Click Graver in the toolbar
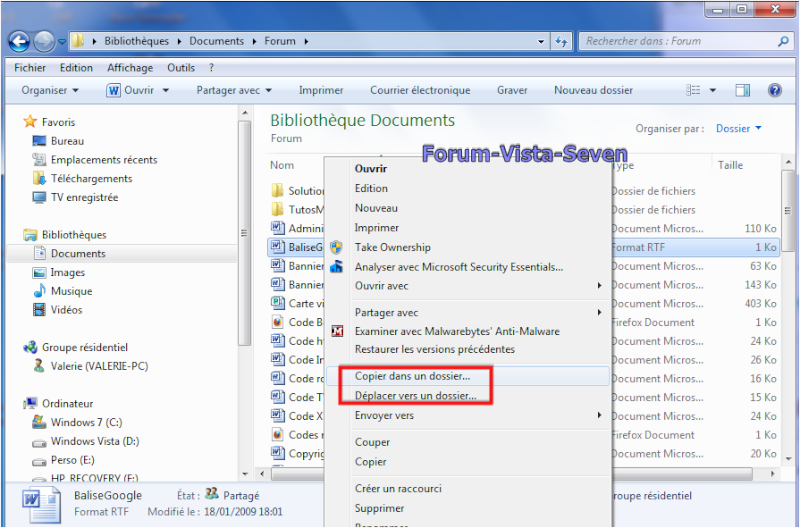The height and width of the screenshot is (528, 800). (x=512, y=90)
